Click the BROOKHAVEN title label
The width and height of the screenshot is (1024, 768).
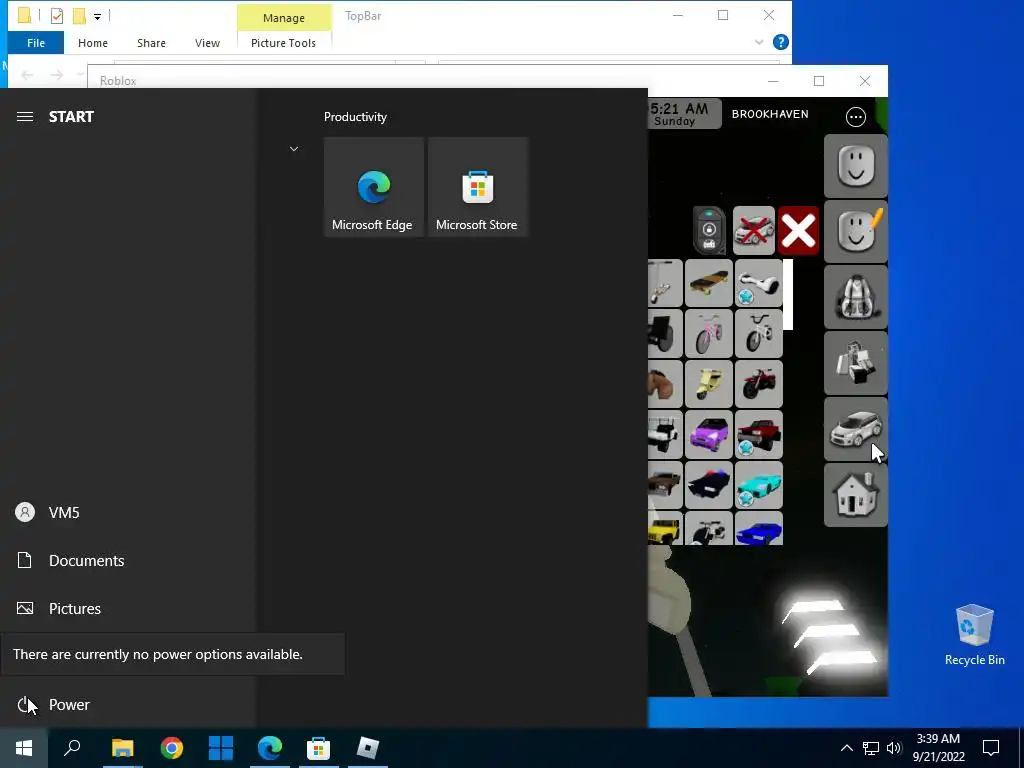[x=770, y=114]
